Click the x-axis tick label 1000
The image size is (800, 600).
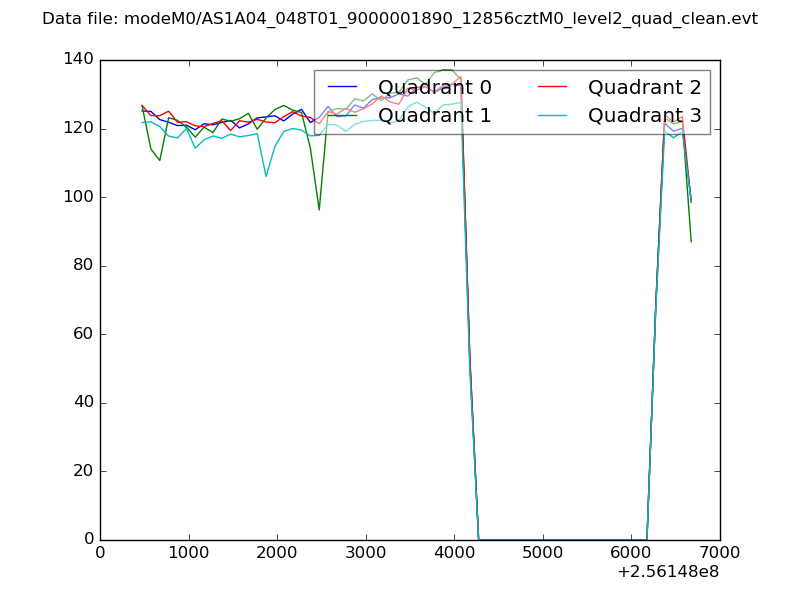pos(188,551)
